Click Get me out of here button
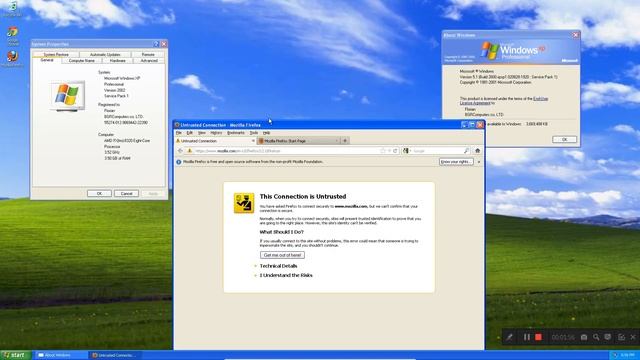The image size is (640, 360). click(x=282, y=255)
